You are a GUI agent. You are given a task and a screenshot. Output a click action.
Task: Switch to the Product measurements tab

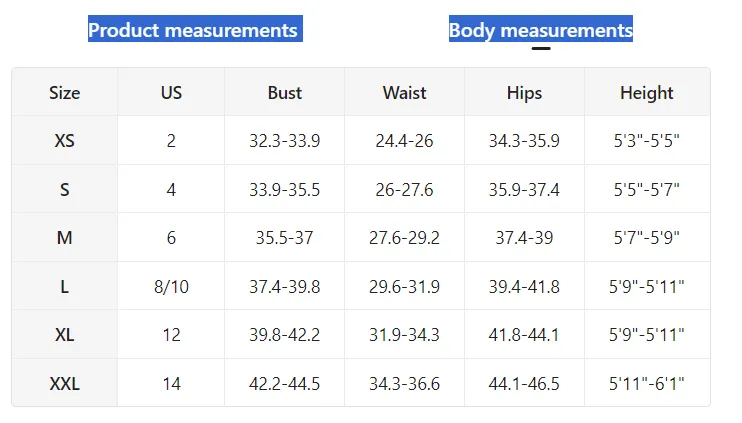point(195,30)
